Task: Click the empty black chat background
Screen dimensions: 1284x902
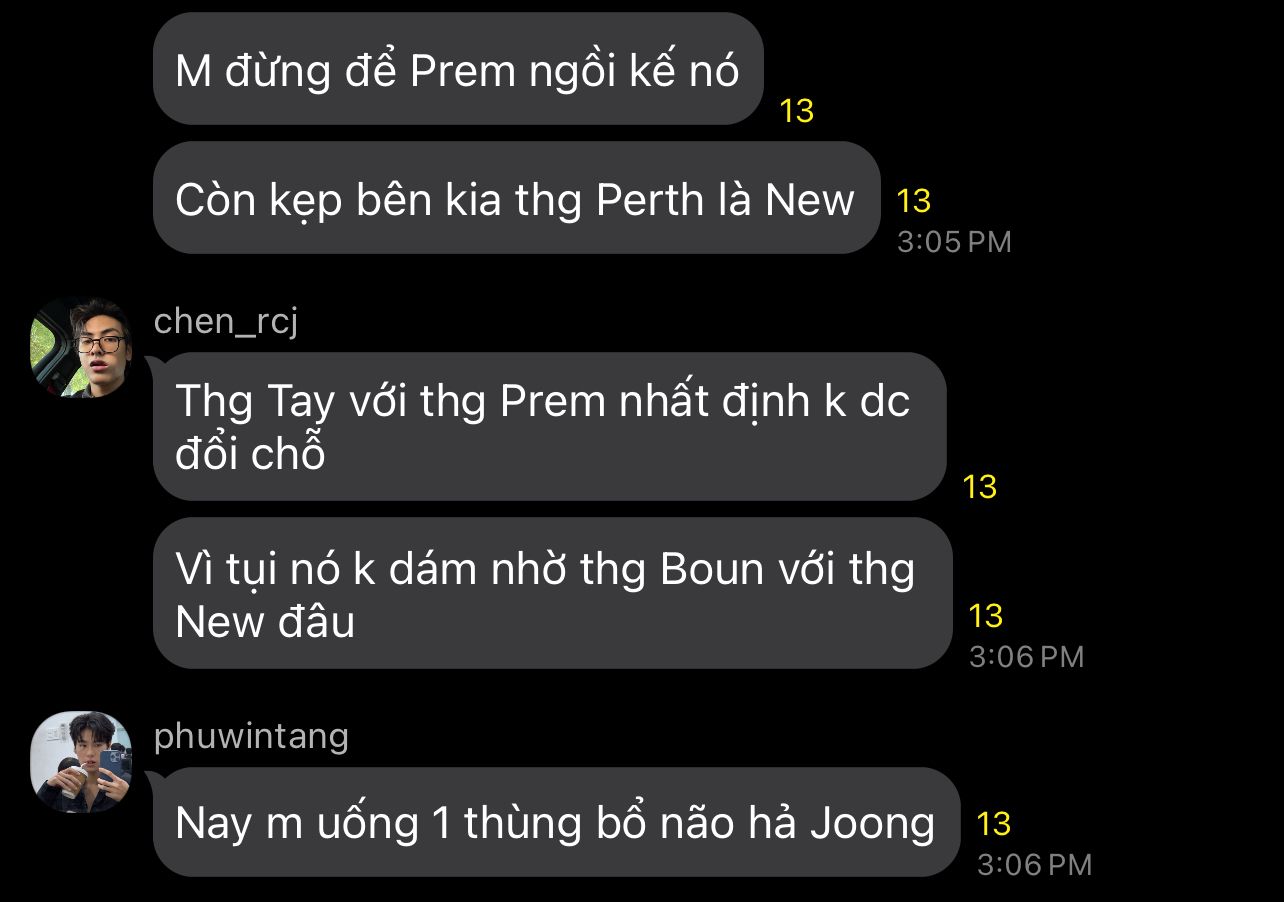Action: [x=1150, y=400]
